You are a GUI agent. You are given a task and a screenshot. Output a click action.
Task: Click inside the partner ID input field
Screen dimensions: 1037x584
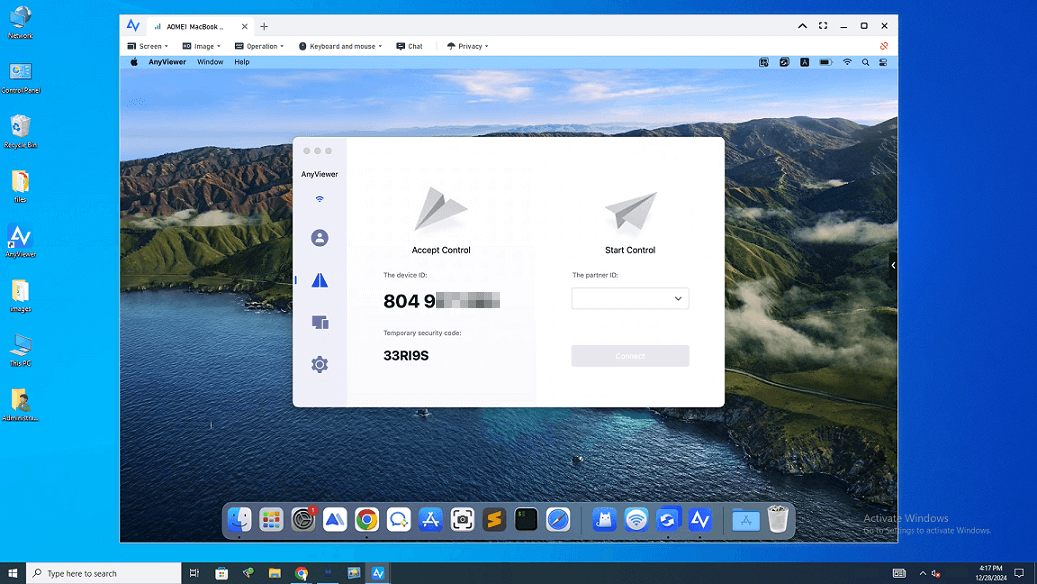point(620,299)
